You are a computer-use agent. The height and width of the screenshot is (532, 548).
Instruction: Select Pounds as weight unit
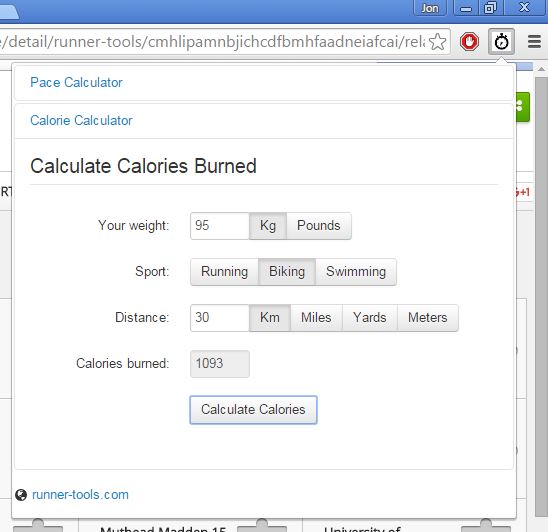tap(319, 226)
